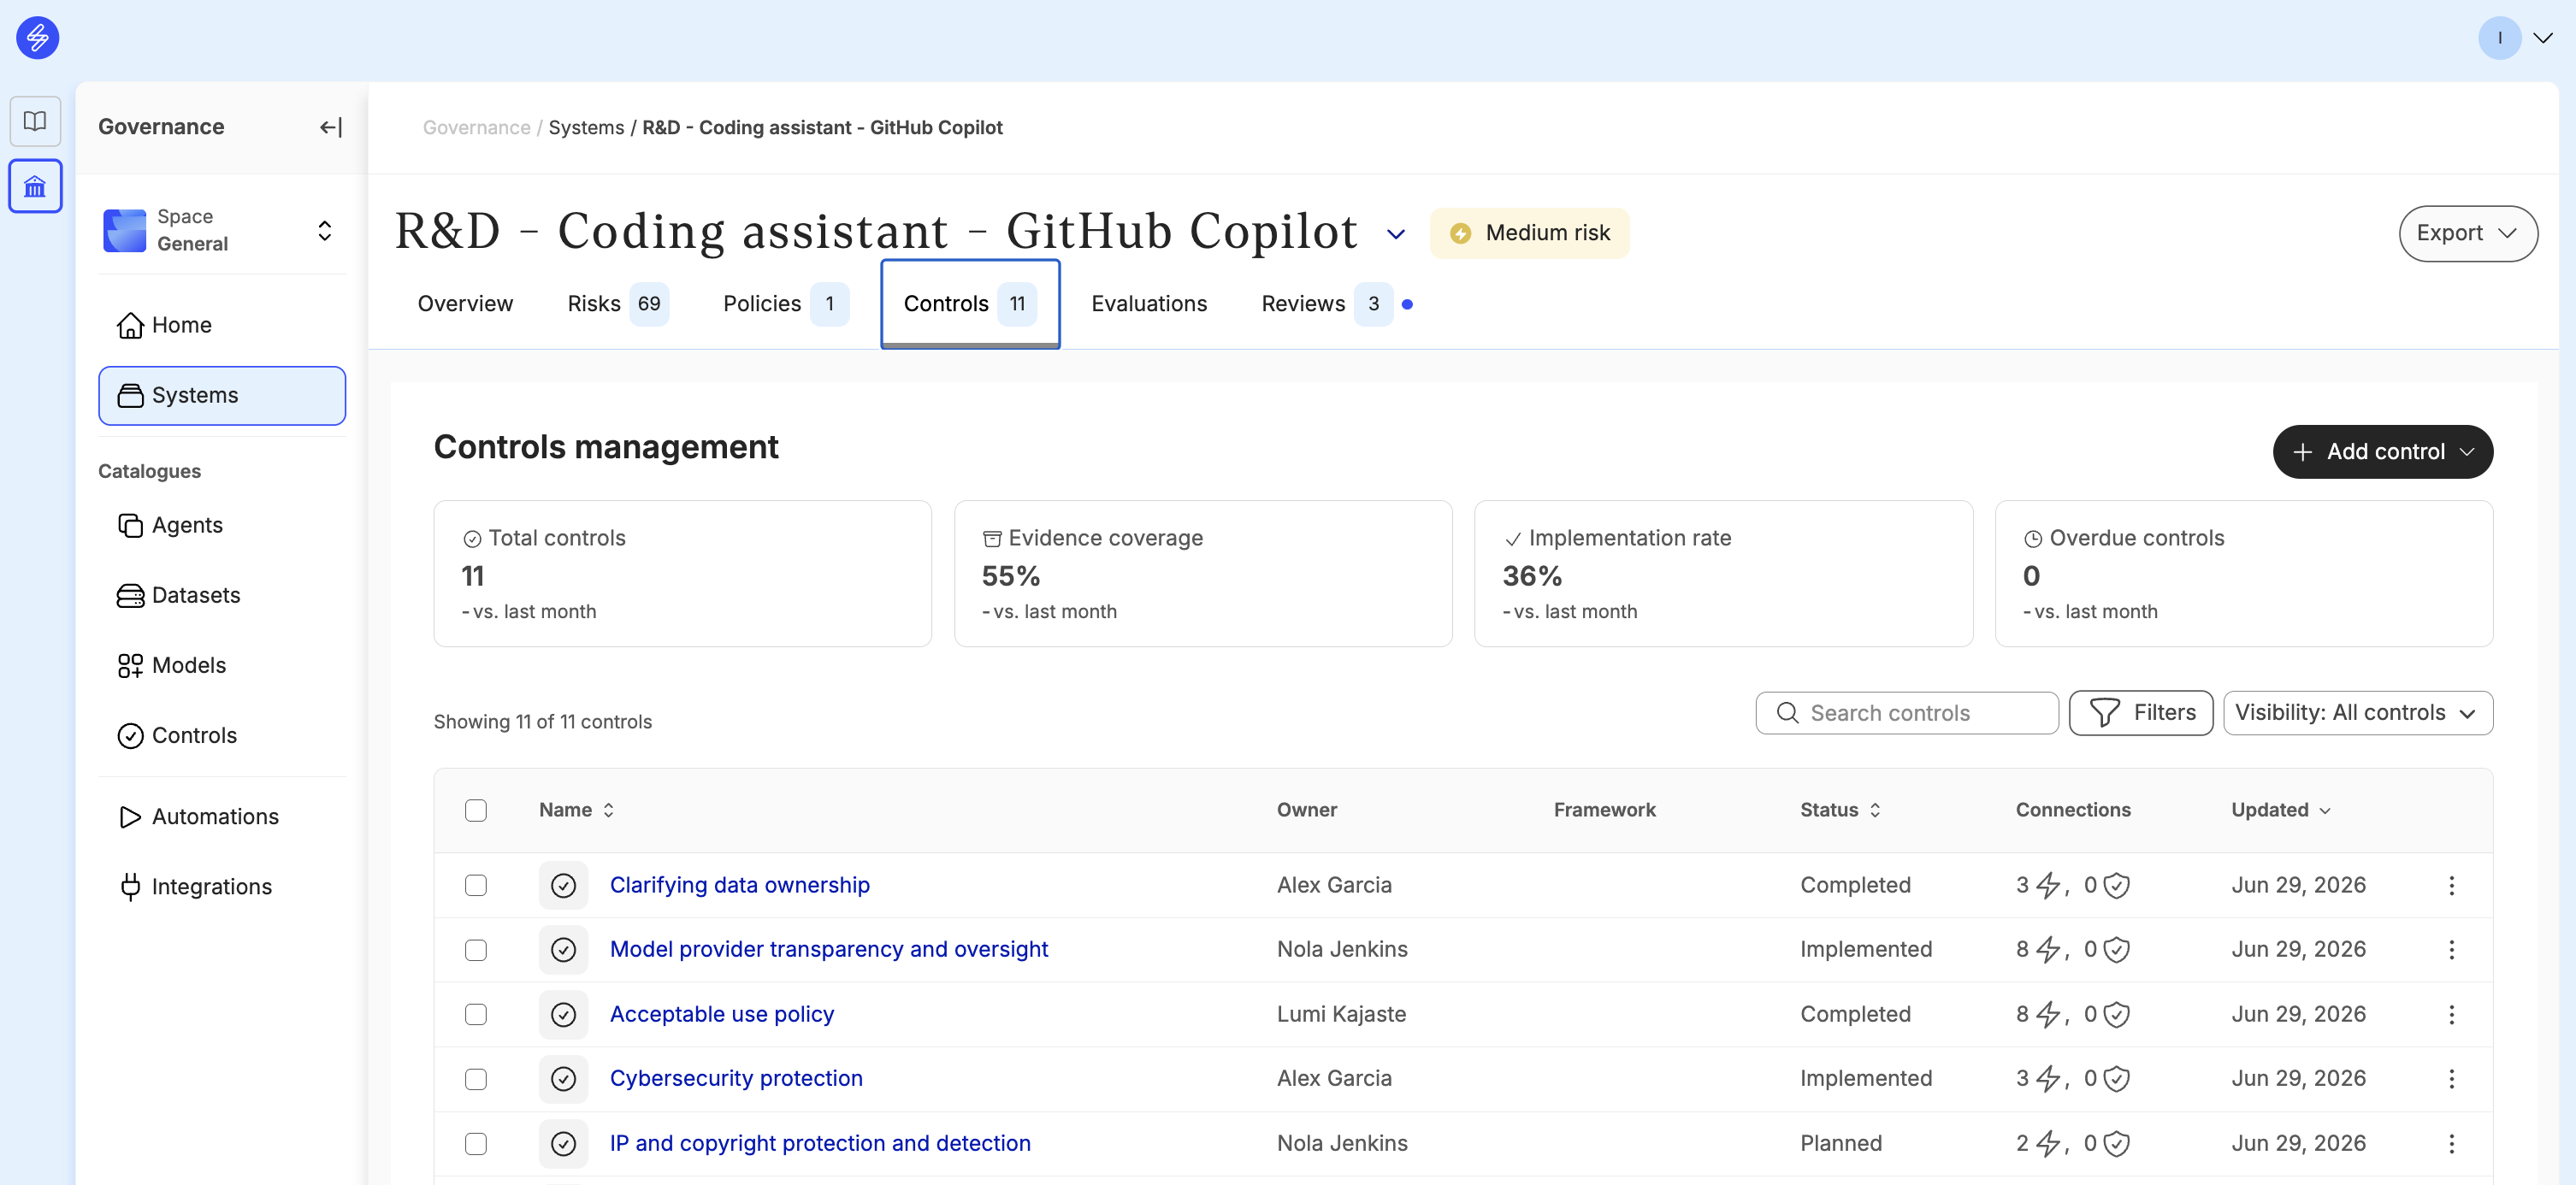Open the Export dropdown
Image resolution: width=2576 pixels, height=1185 pixels.
[2467, 233]
